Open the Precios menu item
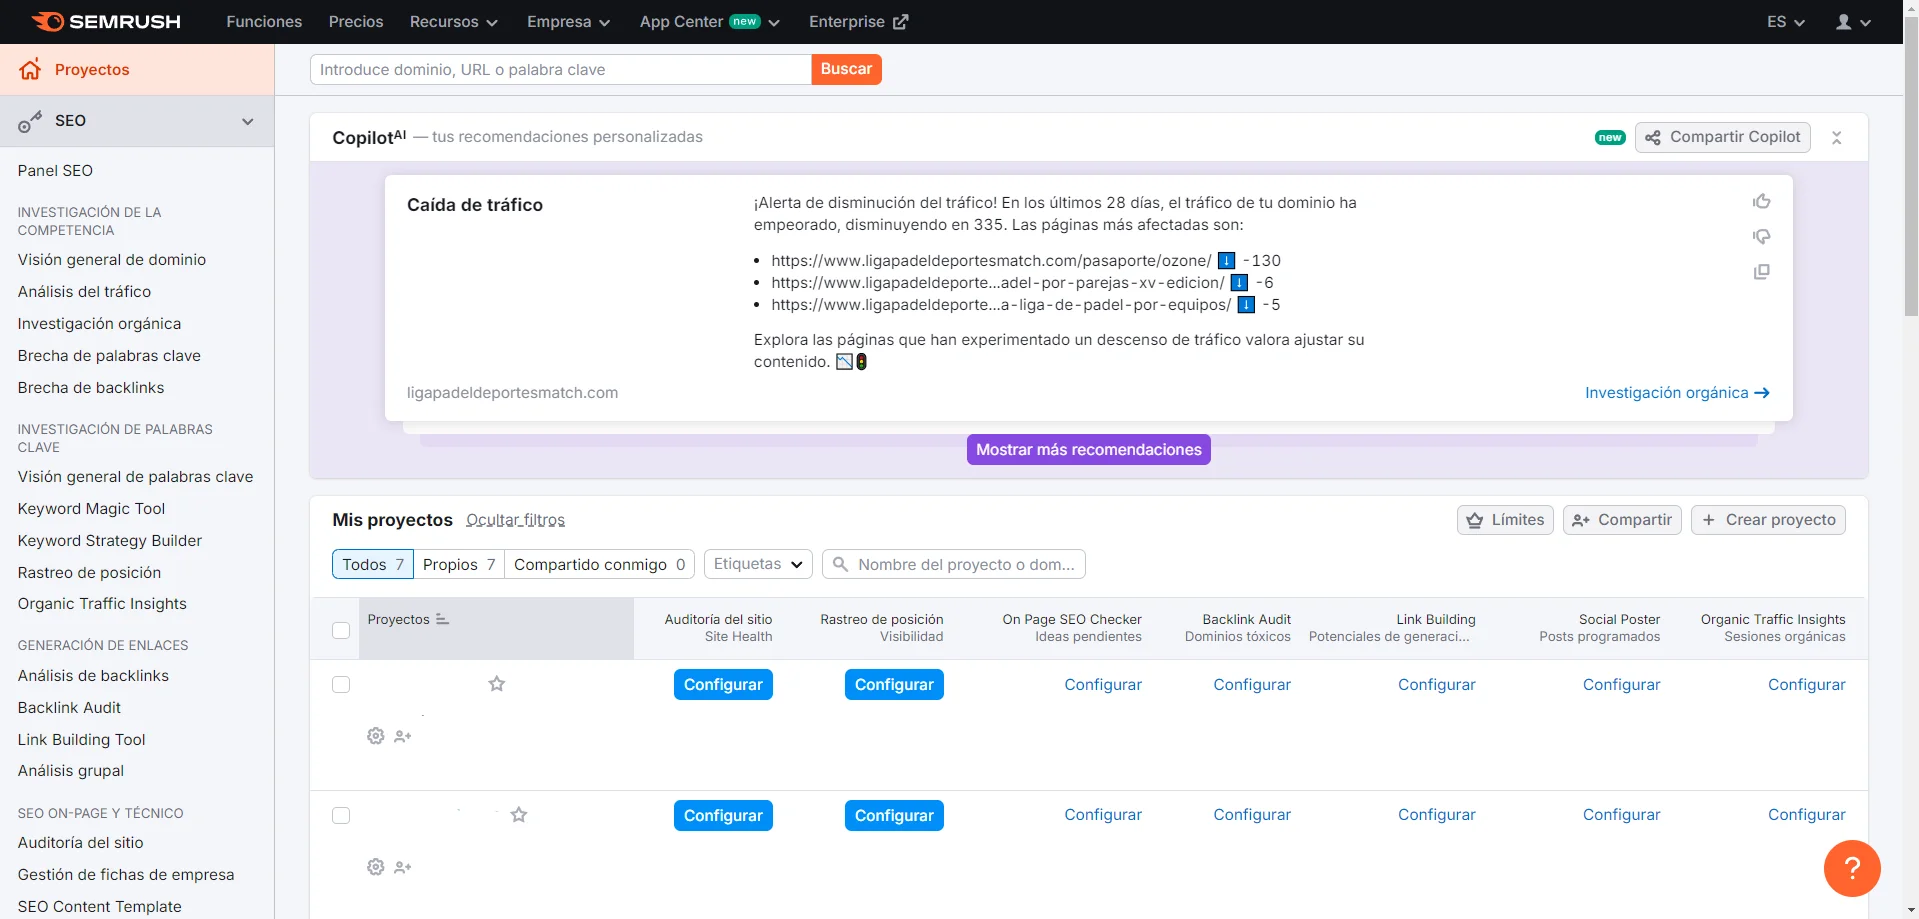Screen dimensions: 1919x919 pos(356,22)
